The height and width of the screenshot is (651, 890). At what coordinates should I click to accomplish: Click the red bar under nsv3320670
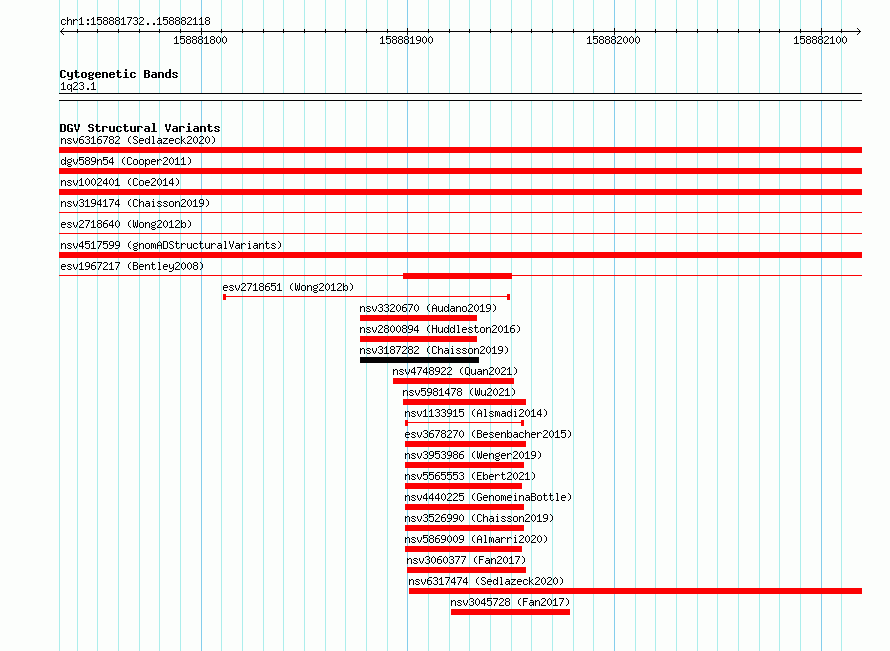(418, 318)
